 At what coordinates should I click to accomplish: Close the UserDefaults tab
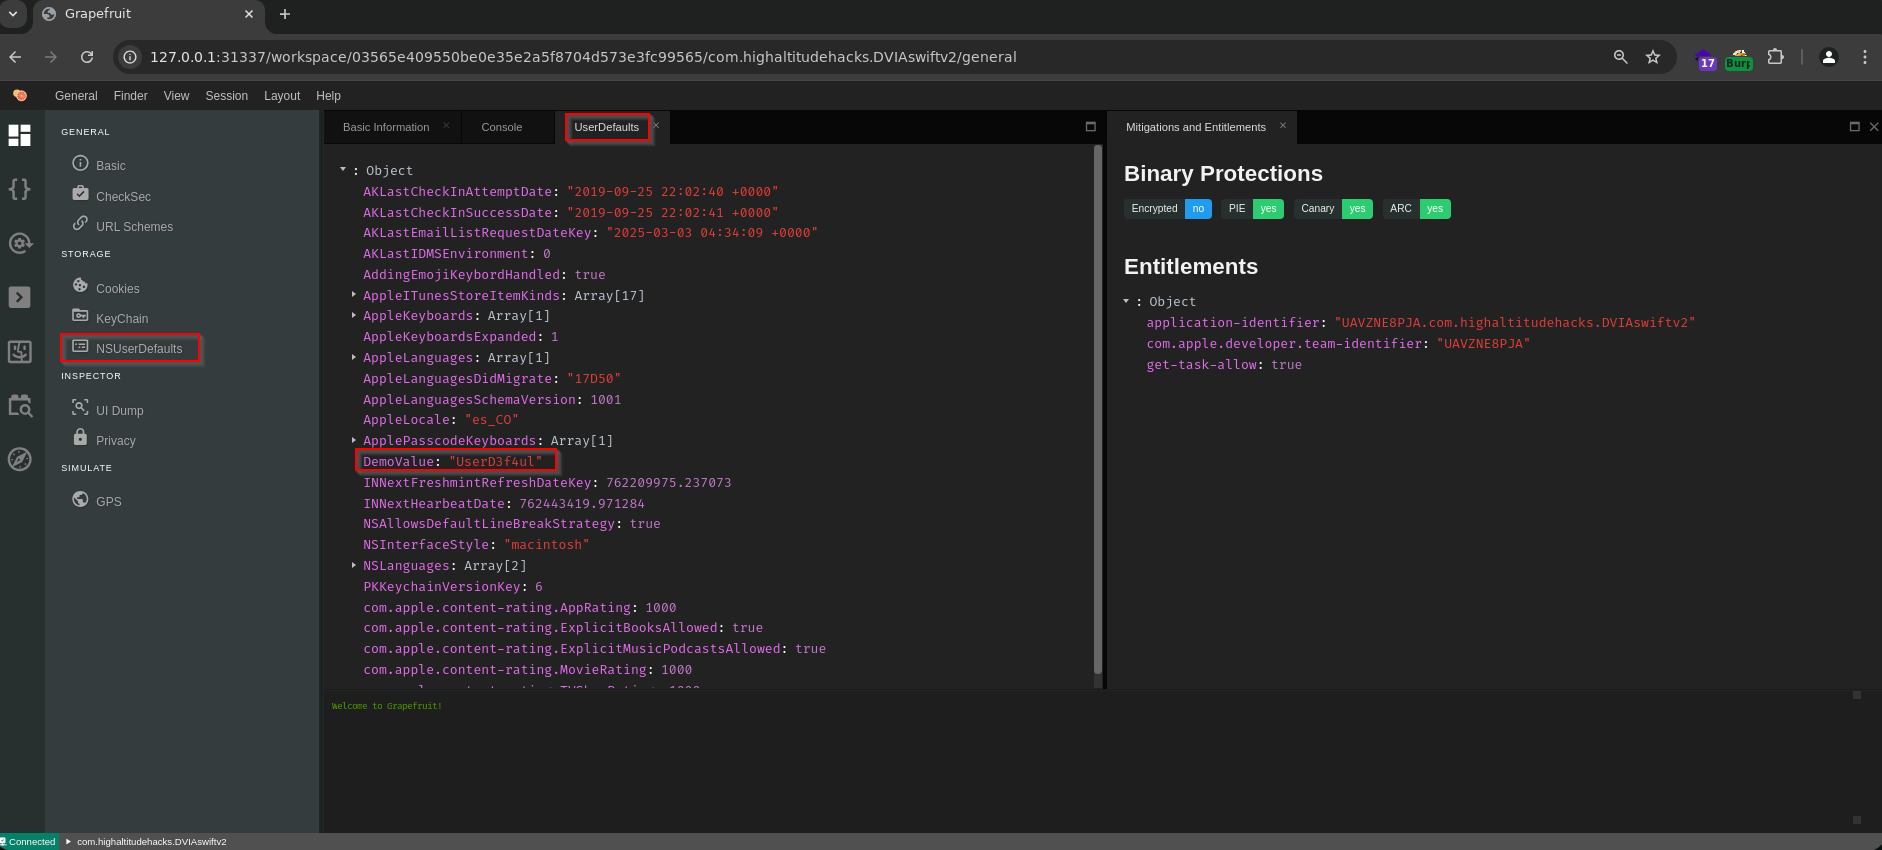(x=657, y=126)
